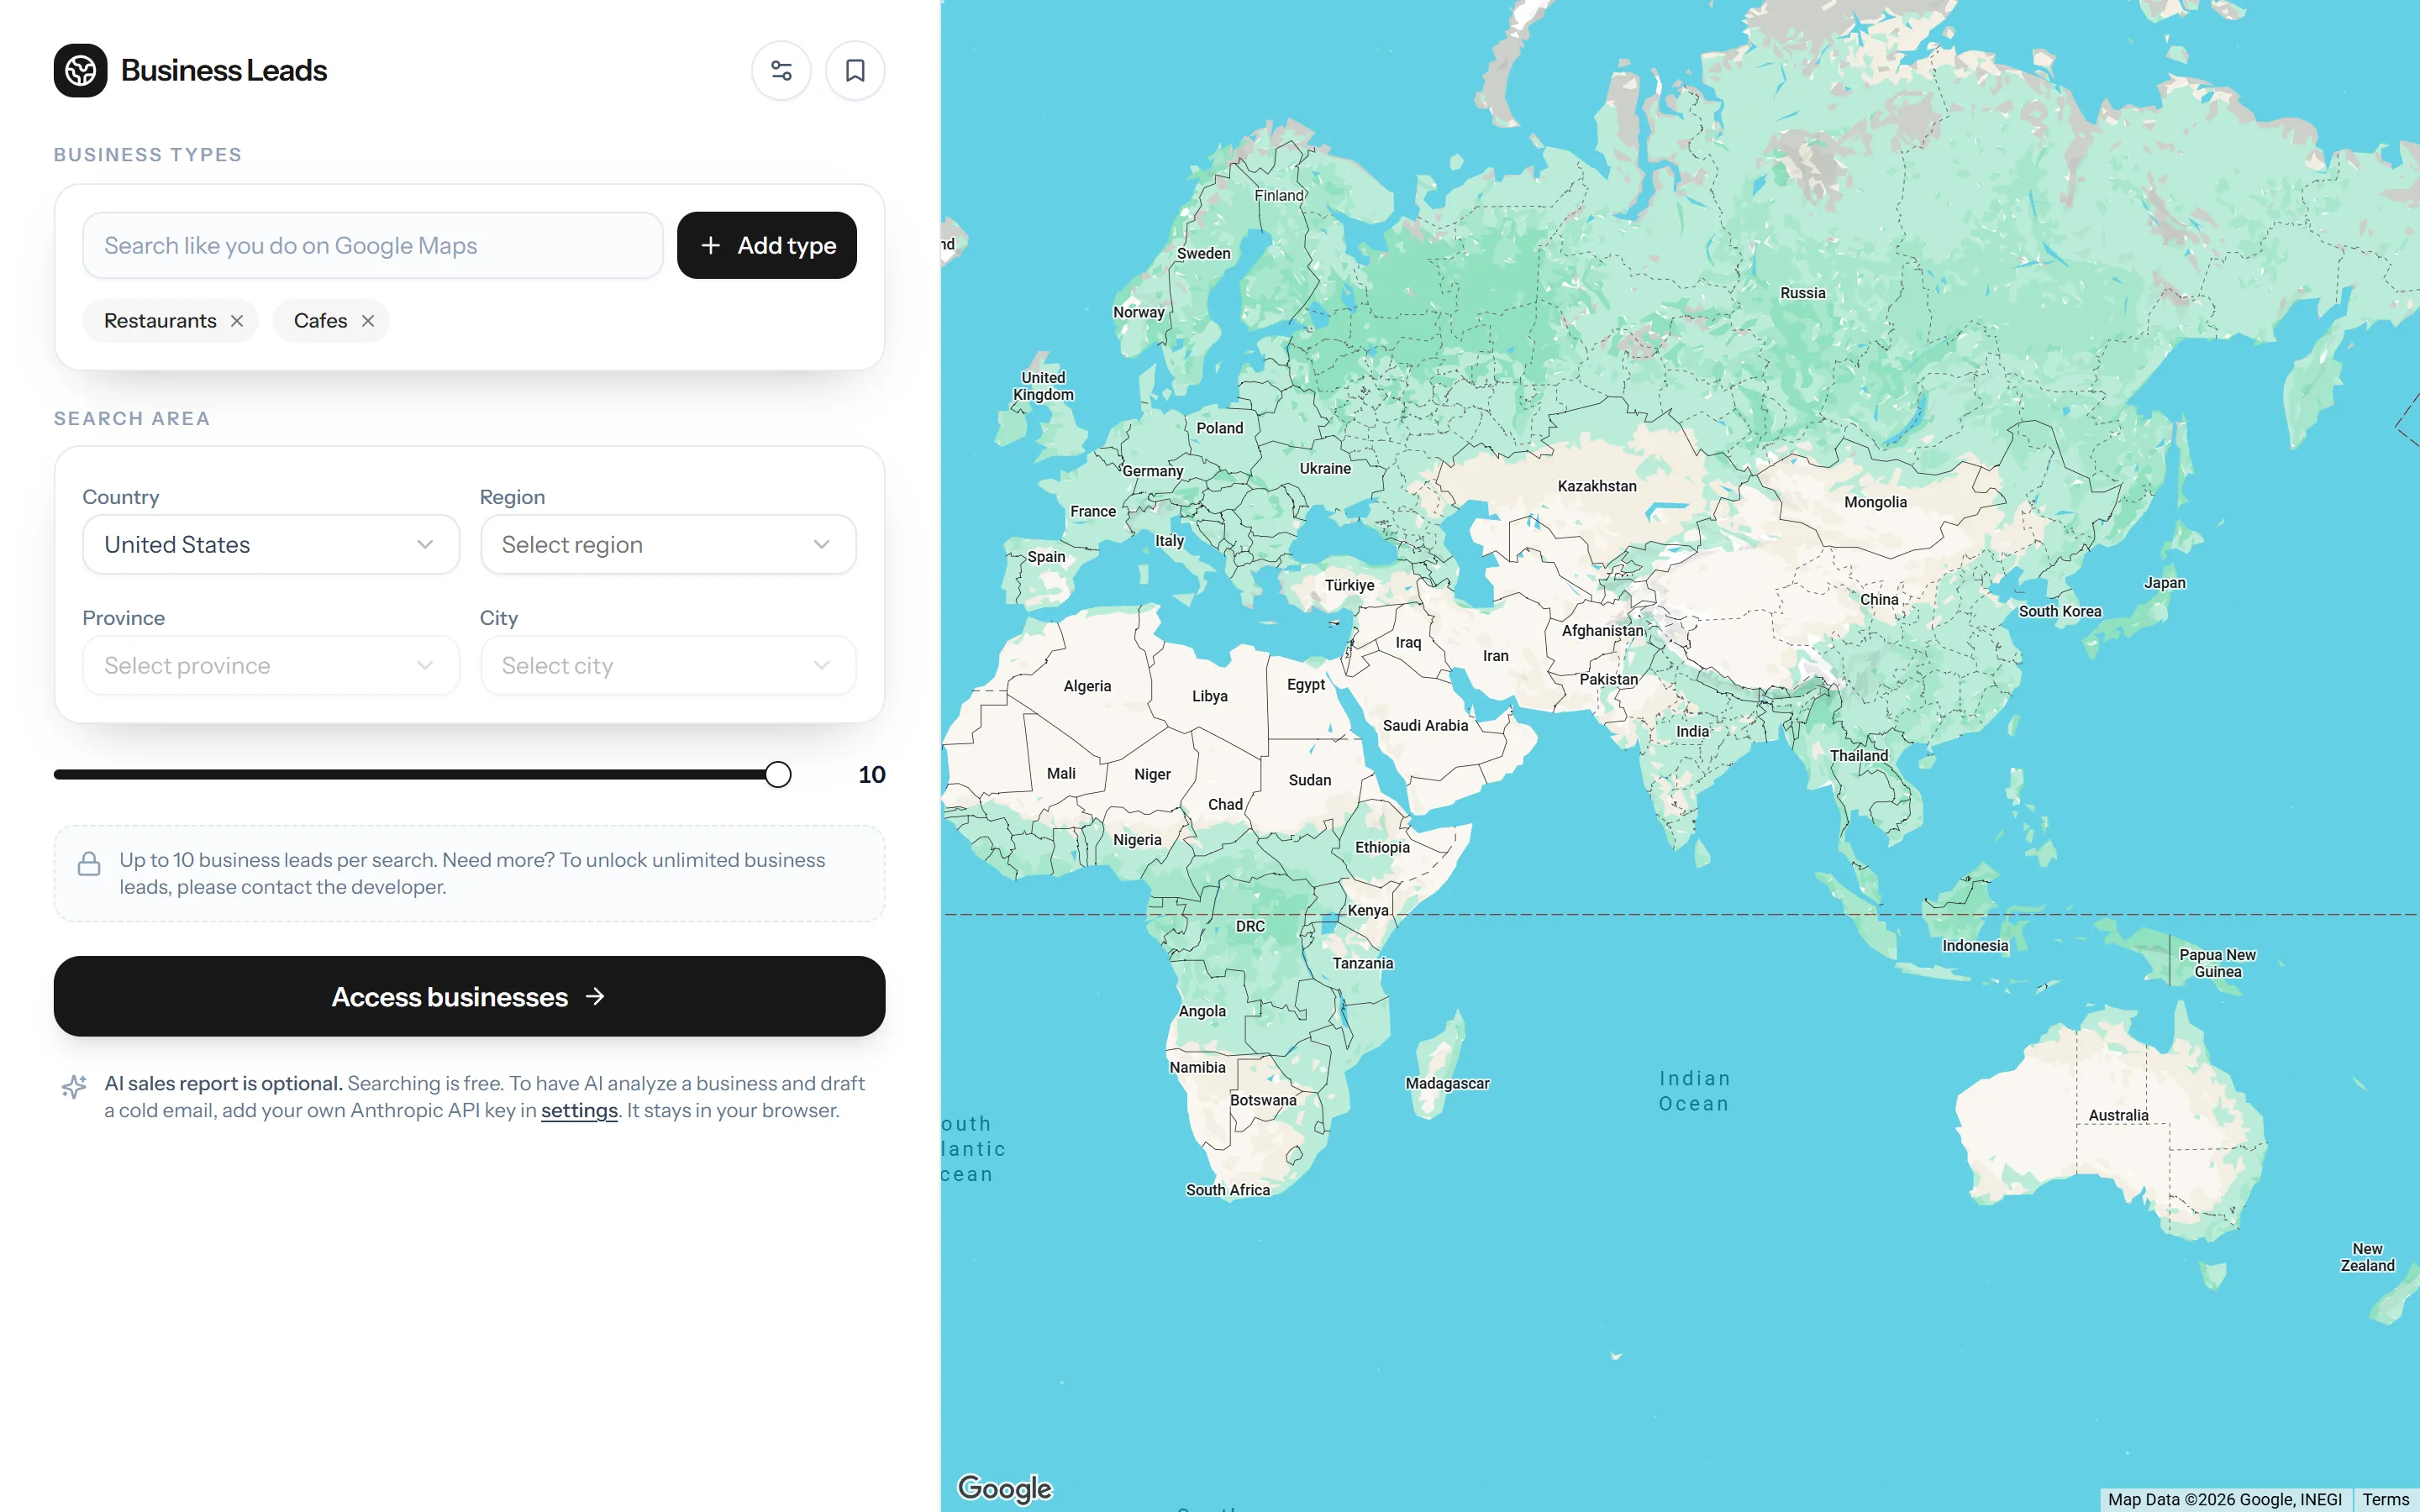Screen dimensions: 2420x1512
Task: Click the Saudi Arabia label on the map
Action: 1425,726
